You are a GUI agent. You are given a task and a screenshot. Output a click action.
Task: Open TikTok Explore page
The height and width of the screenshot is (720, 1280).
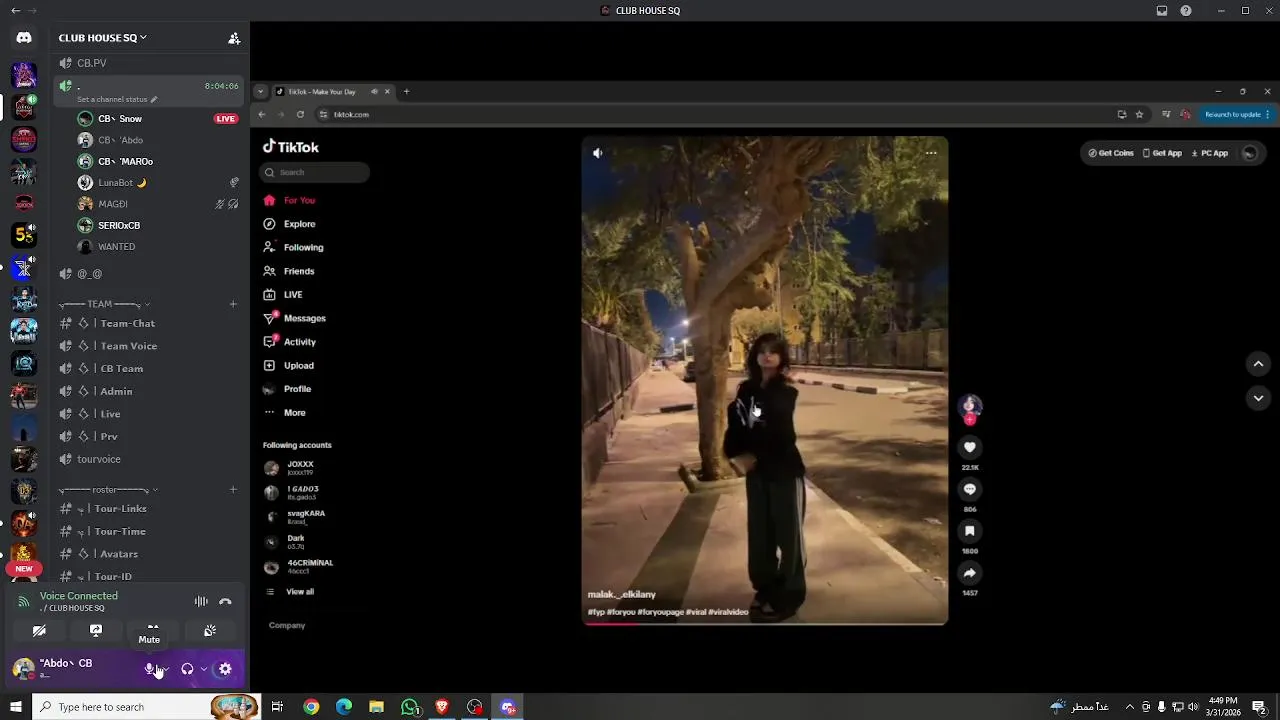pyautogui.click(x=289, y=224)
